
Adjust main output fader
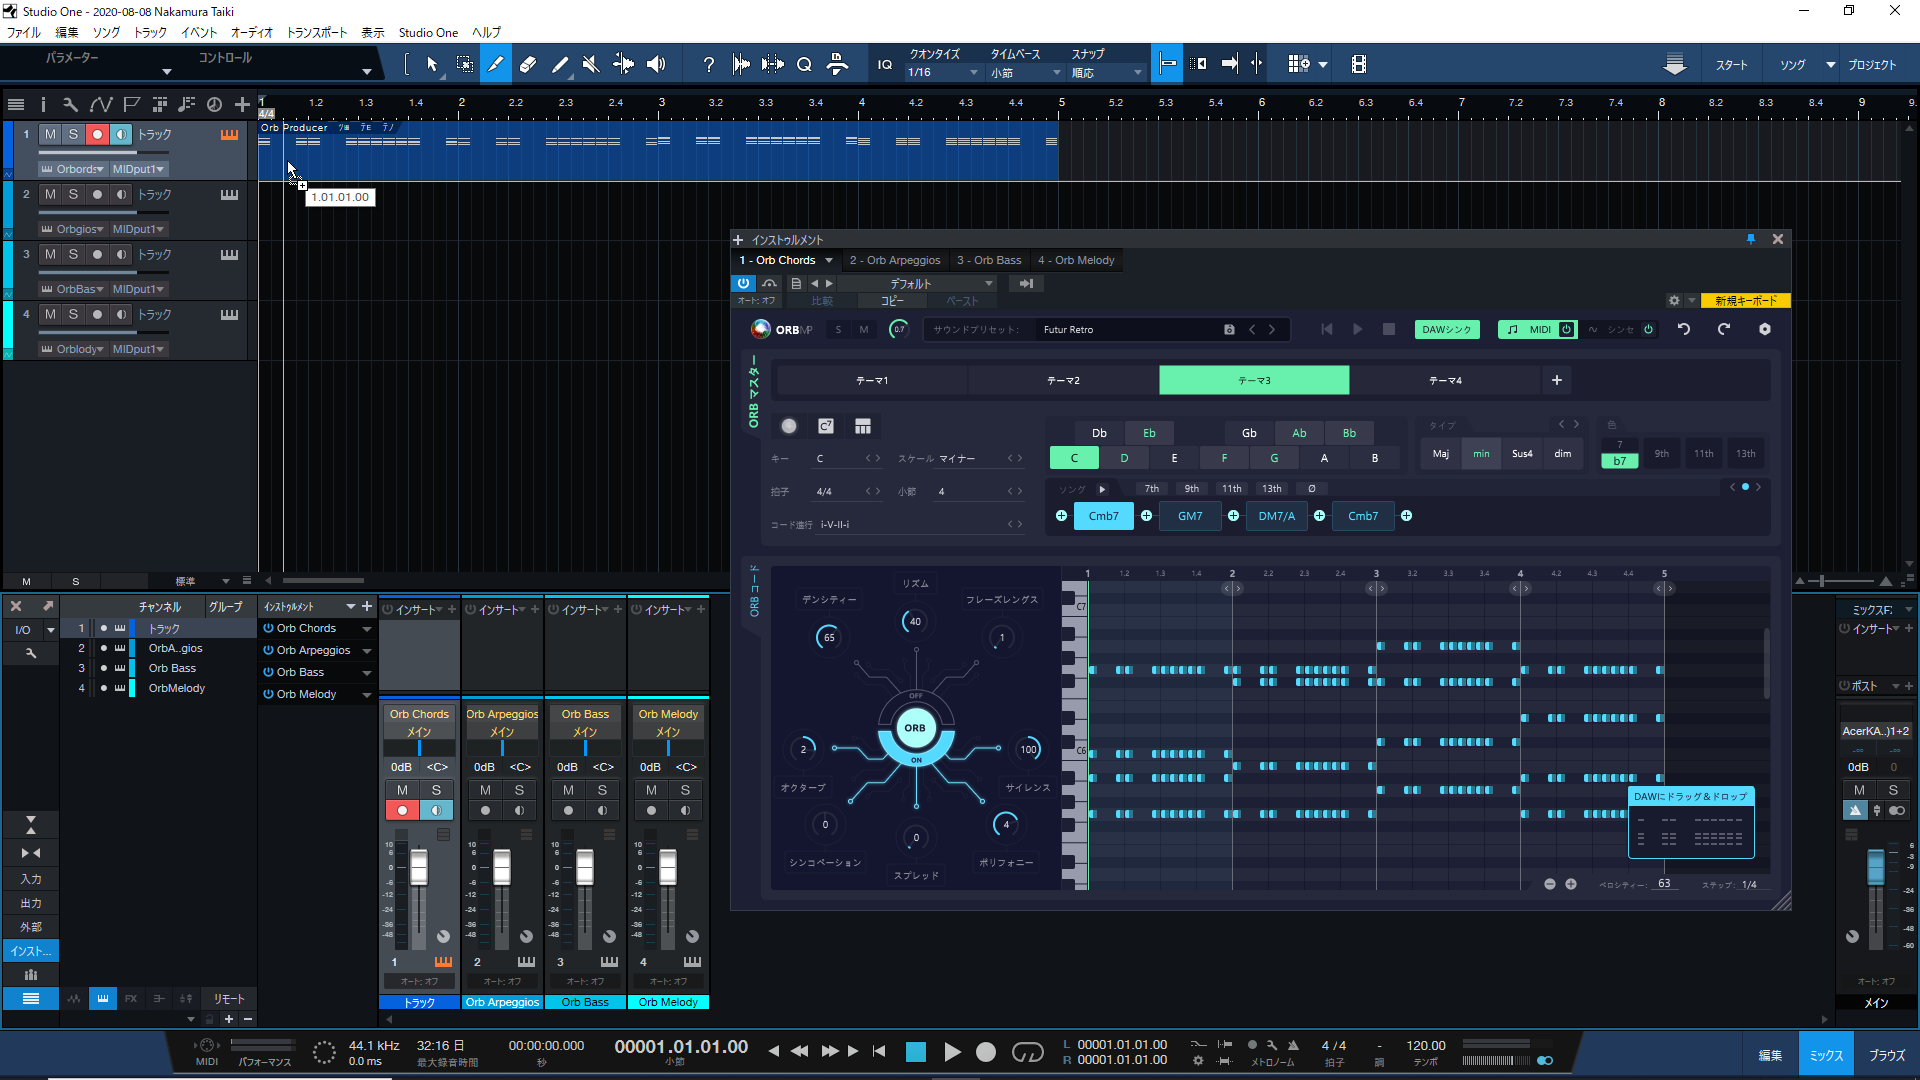point(1876,866)
